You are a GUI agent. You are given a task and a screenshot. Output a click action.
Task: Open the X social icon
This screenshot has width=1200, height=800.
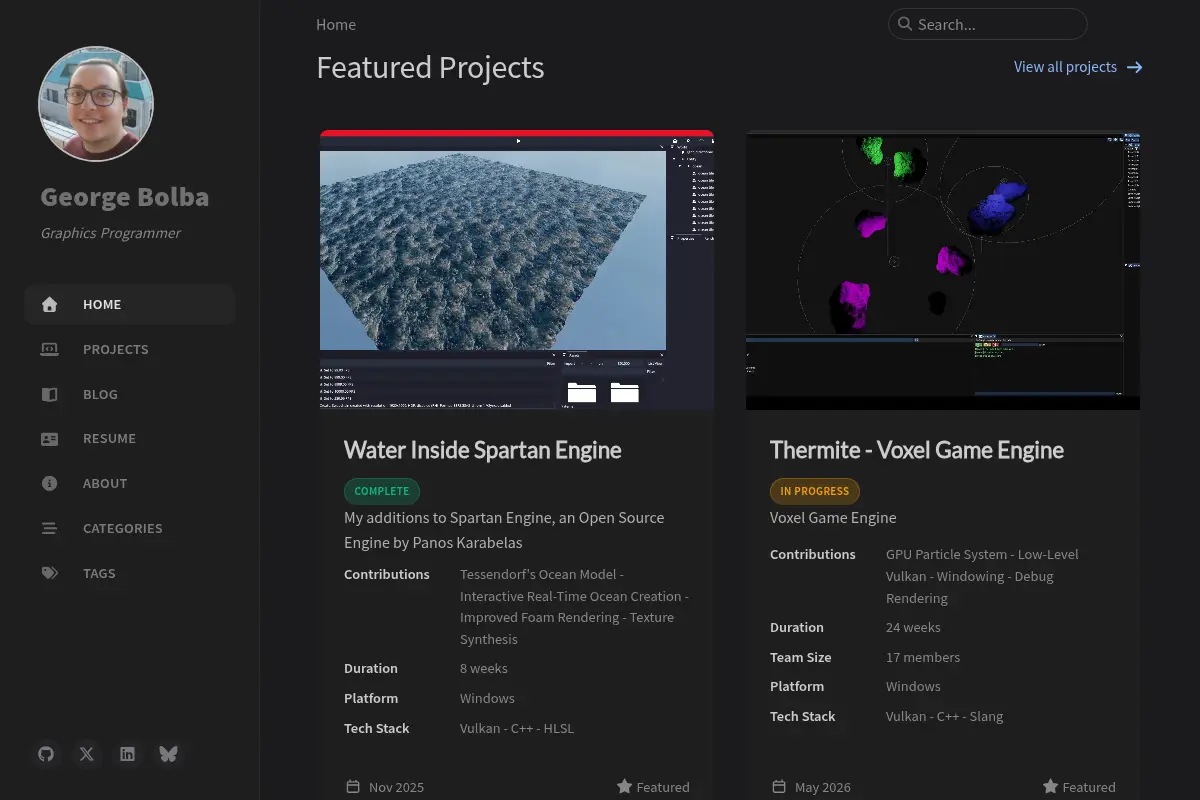(87, 754)
